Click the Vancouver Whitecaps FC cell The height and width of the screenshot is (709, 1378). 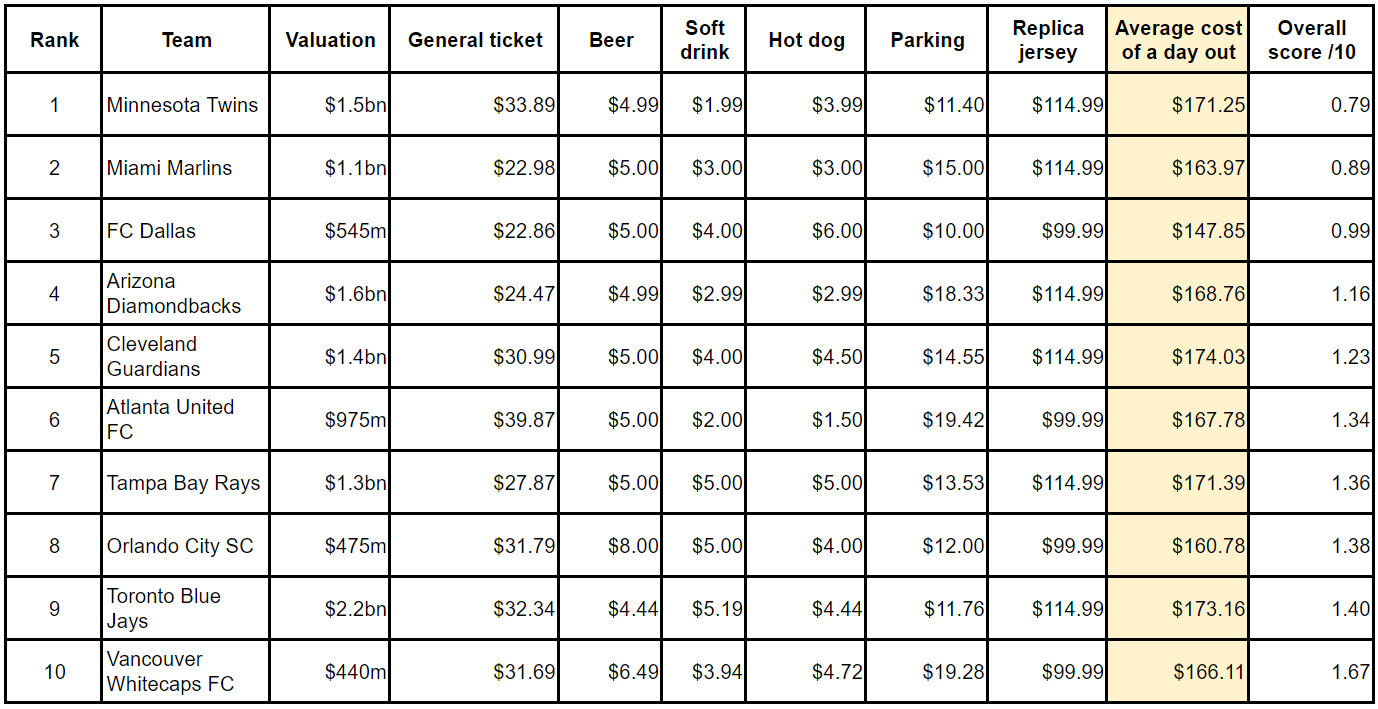(x=170, y=672)
